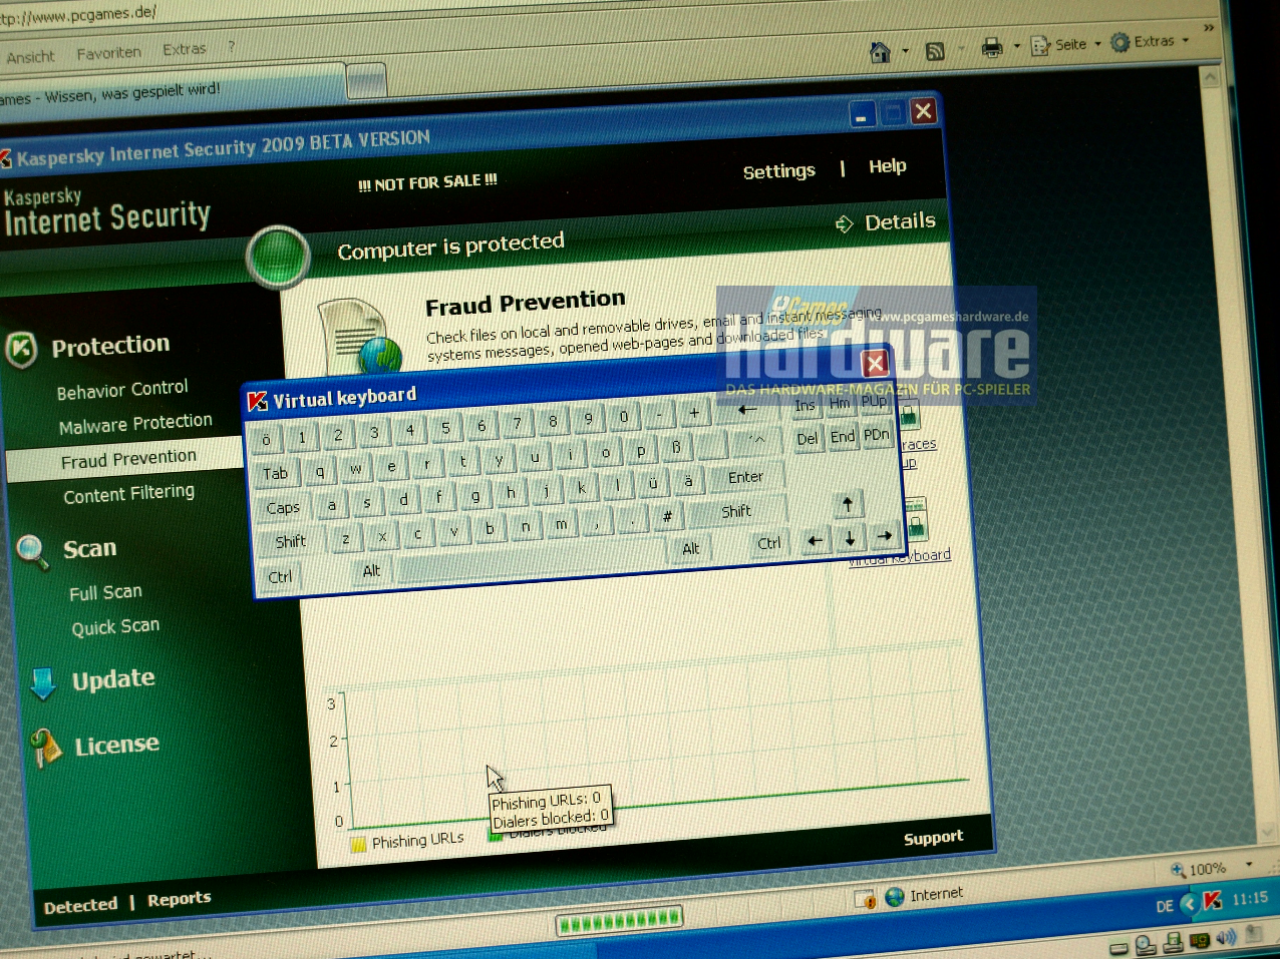The width and height of the screenshot is (1280, 959).
Task: Start Full Scan from sidebar
Action: (106, 593)
